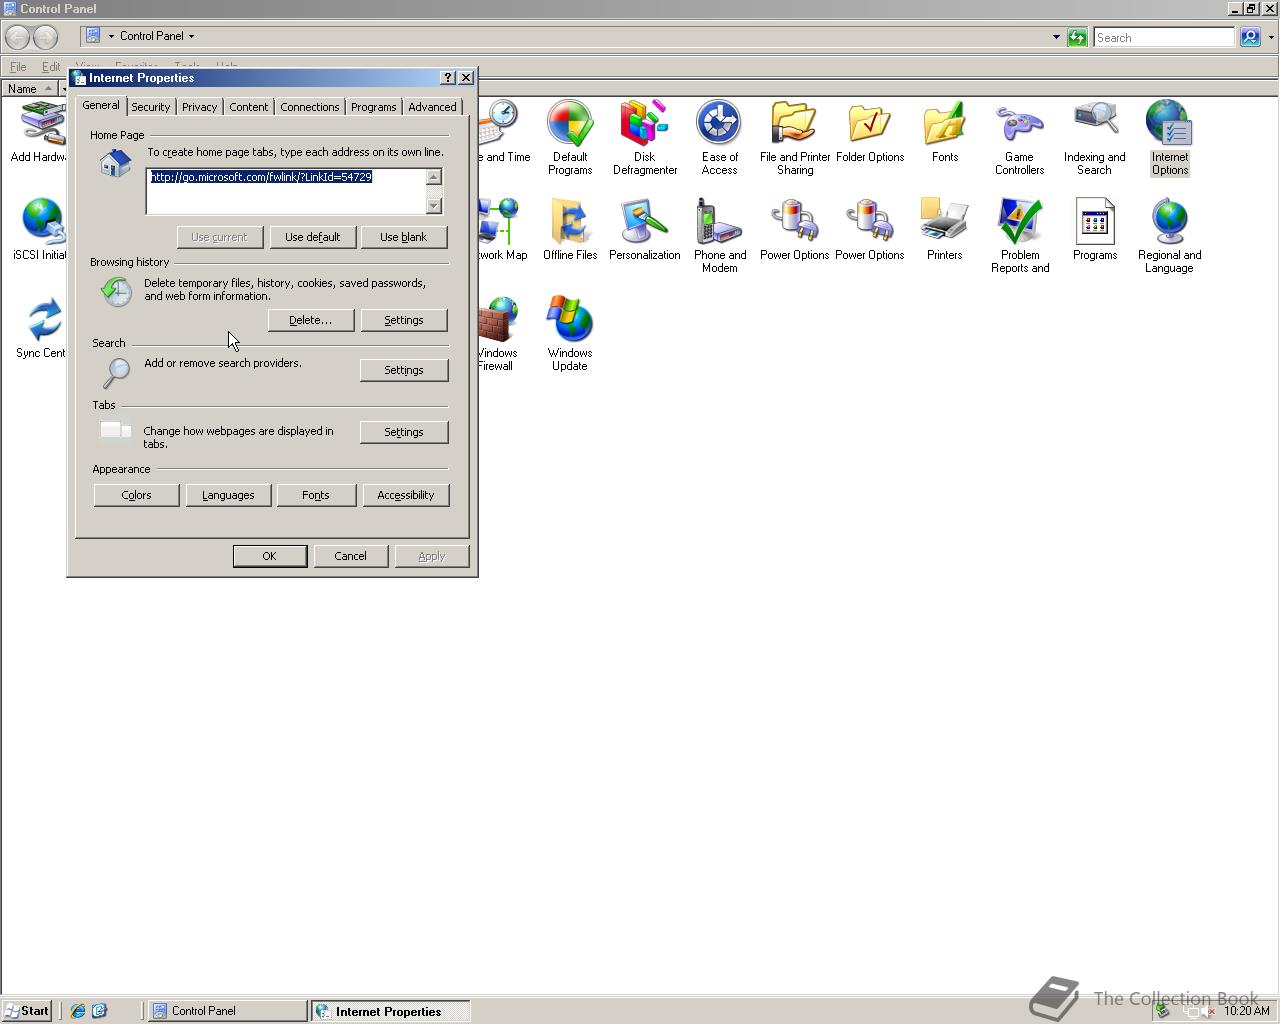Click the Name column header
Viewport: 1280px width, 1024px height.
29,89
